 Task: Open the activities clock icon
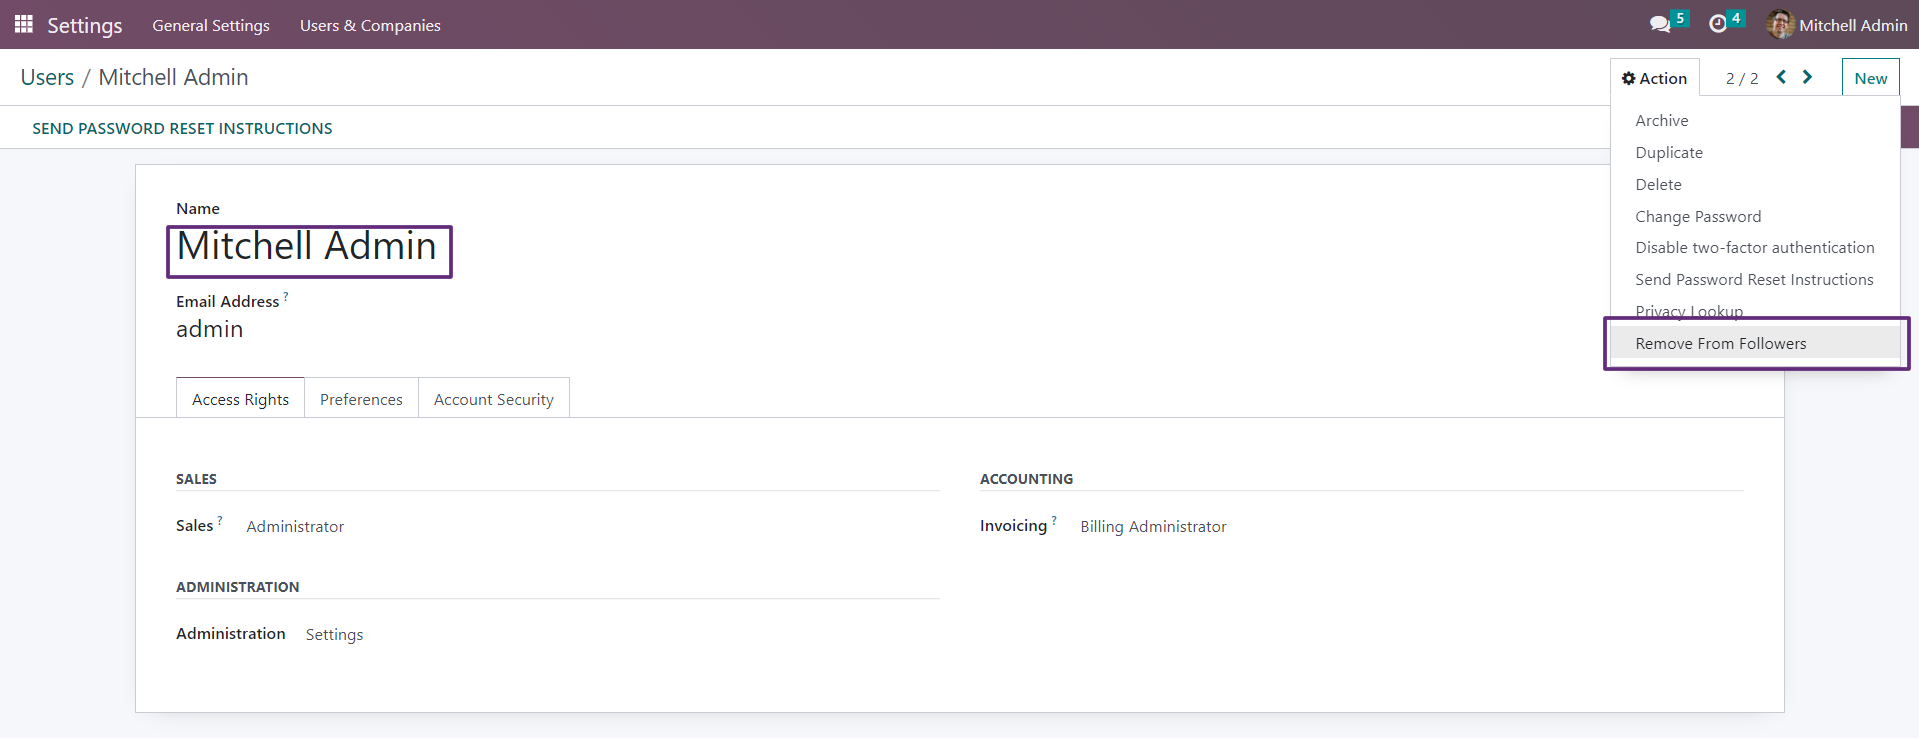pos(1718,24)
